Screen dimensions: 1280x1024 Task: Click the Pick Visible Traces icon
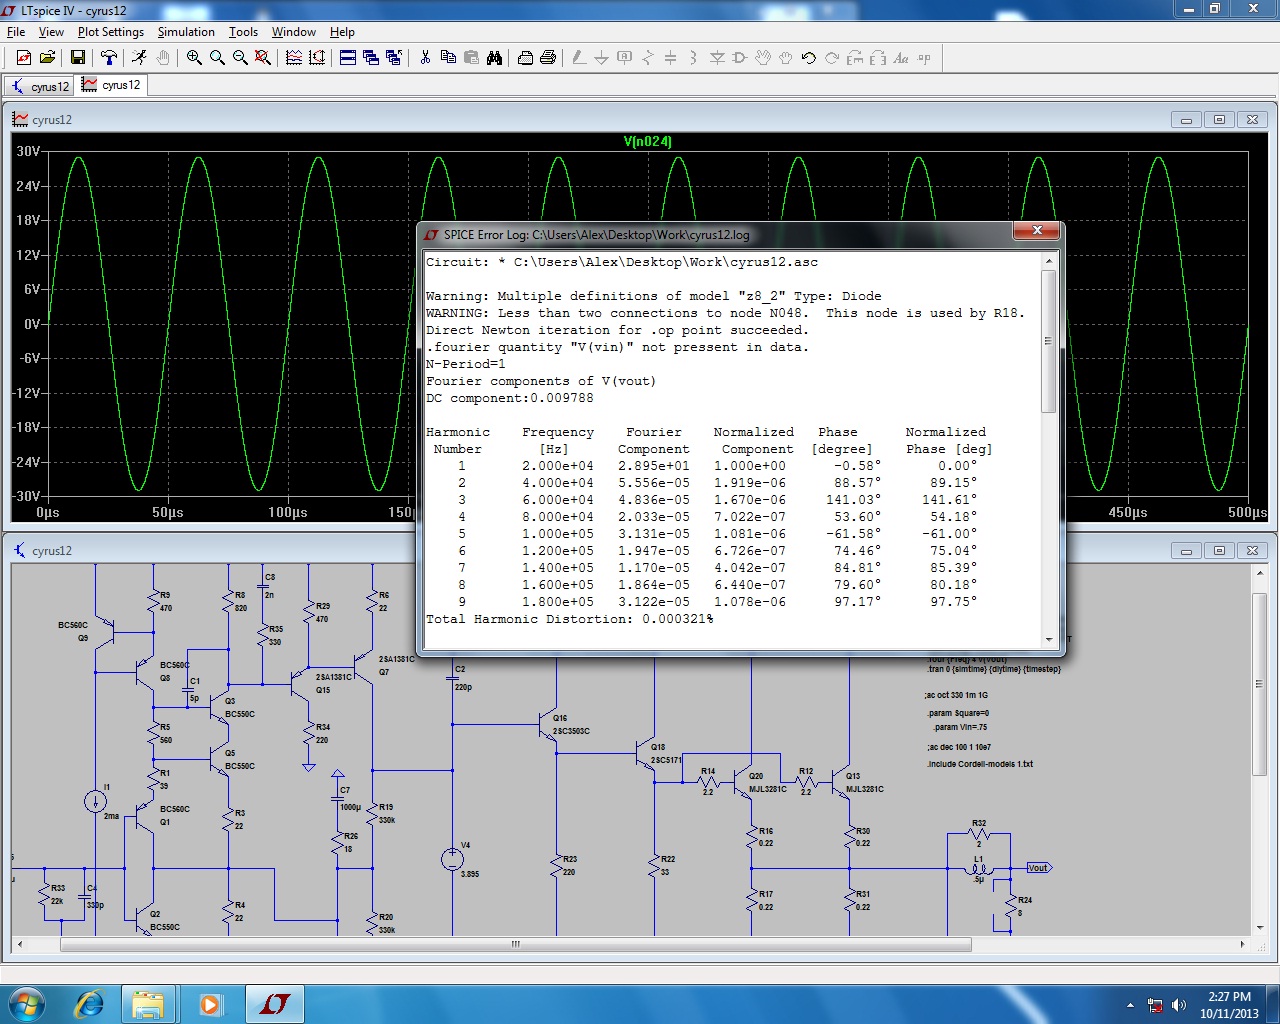[x=294, y=58]
